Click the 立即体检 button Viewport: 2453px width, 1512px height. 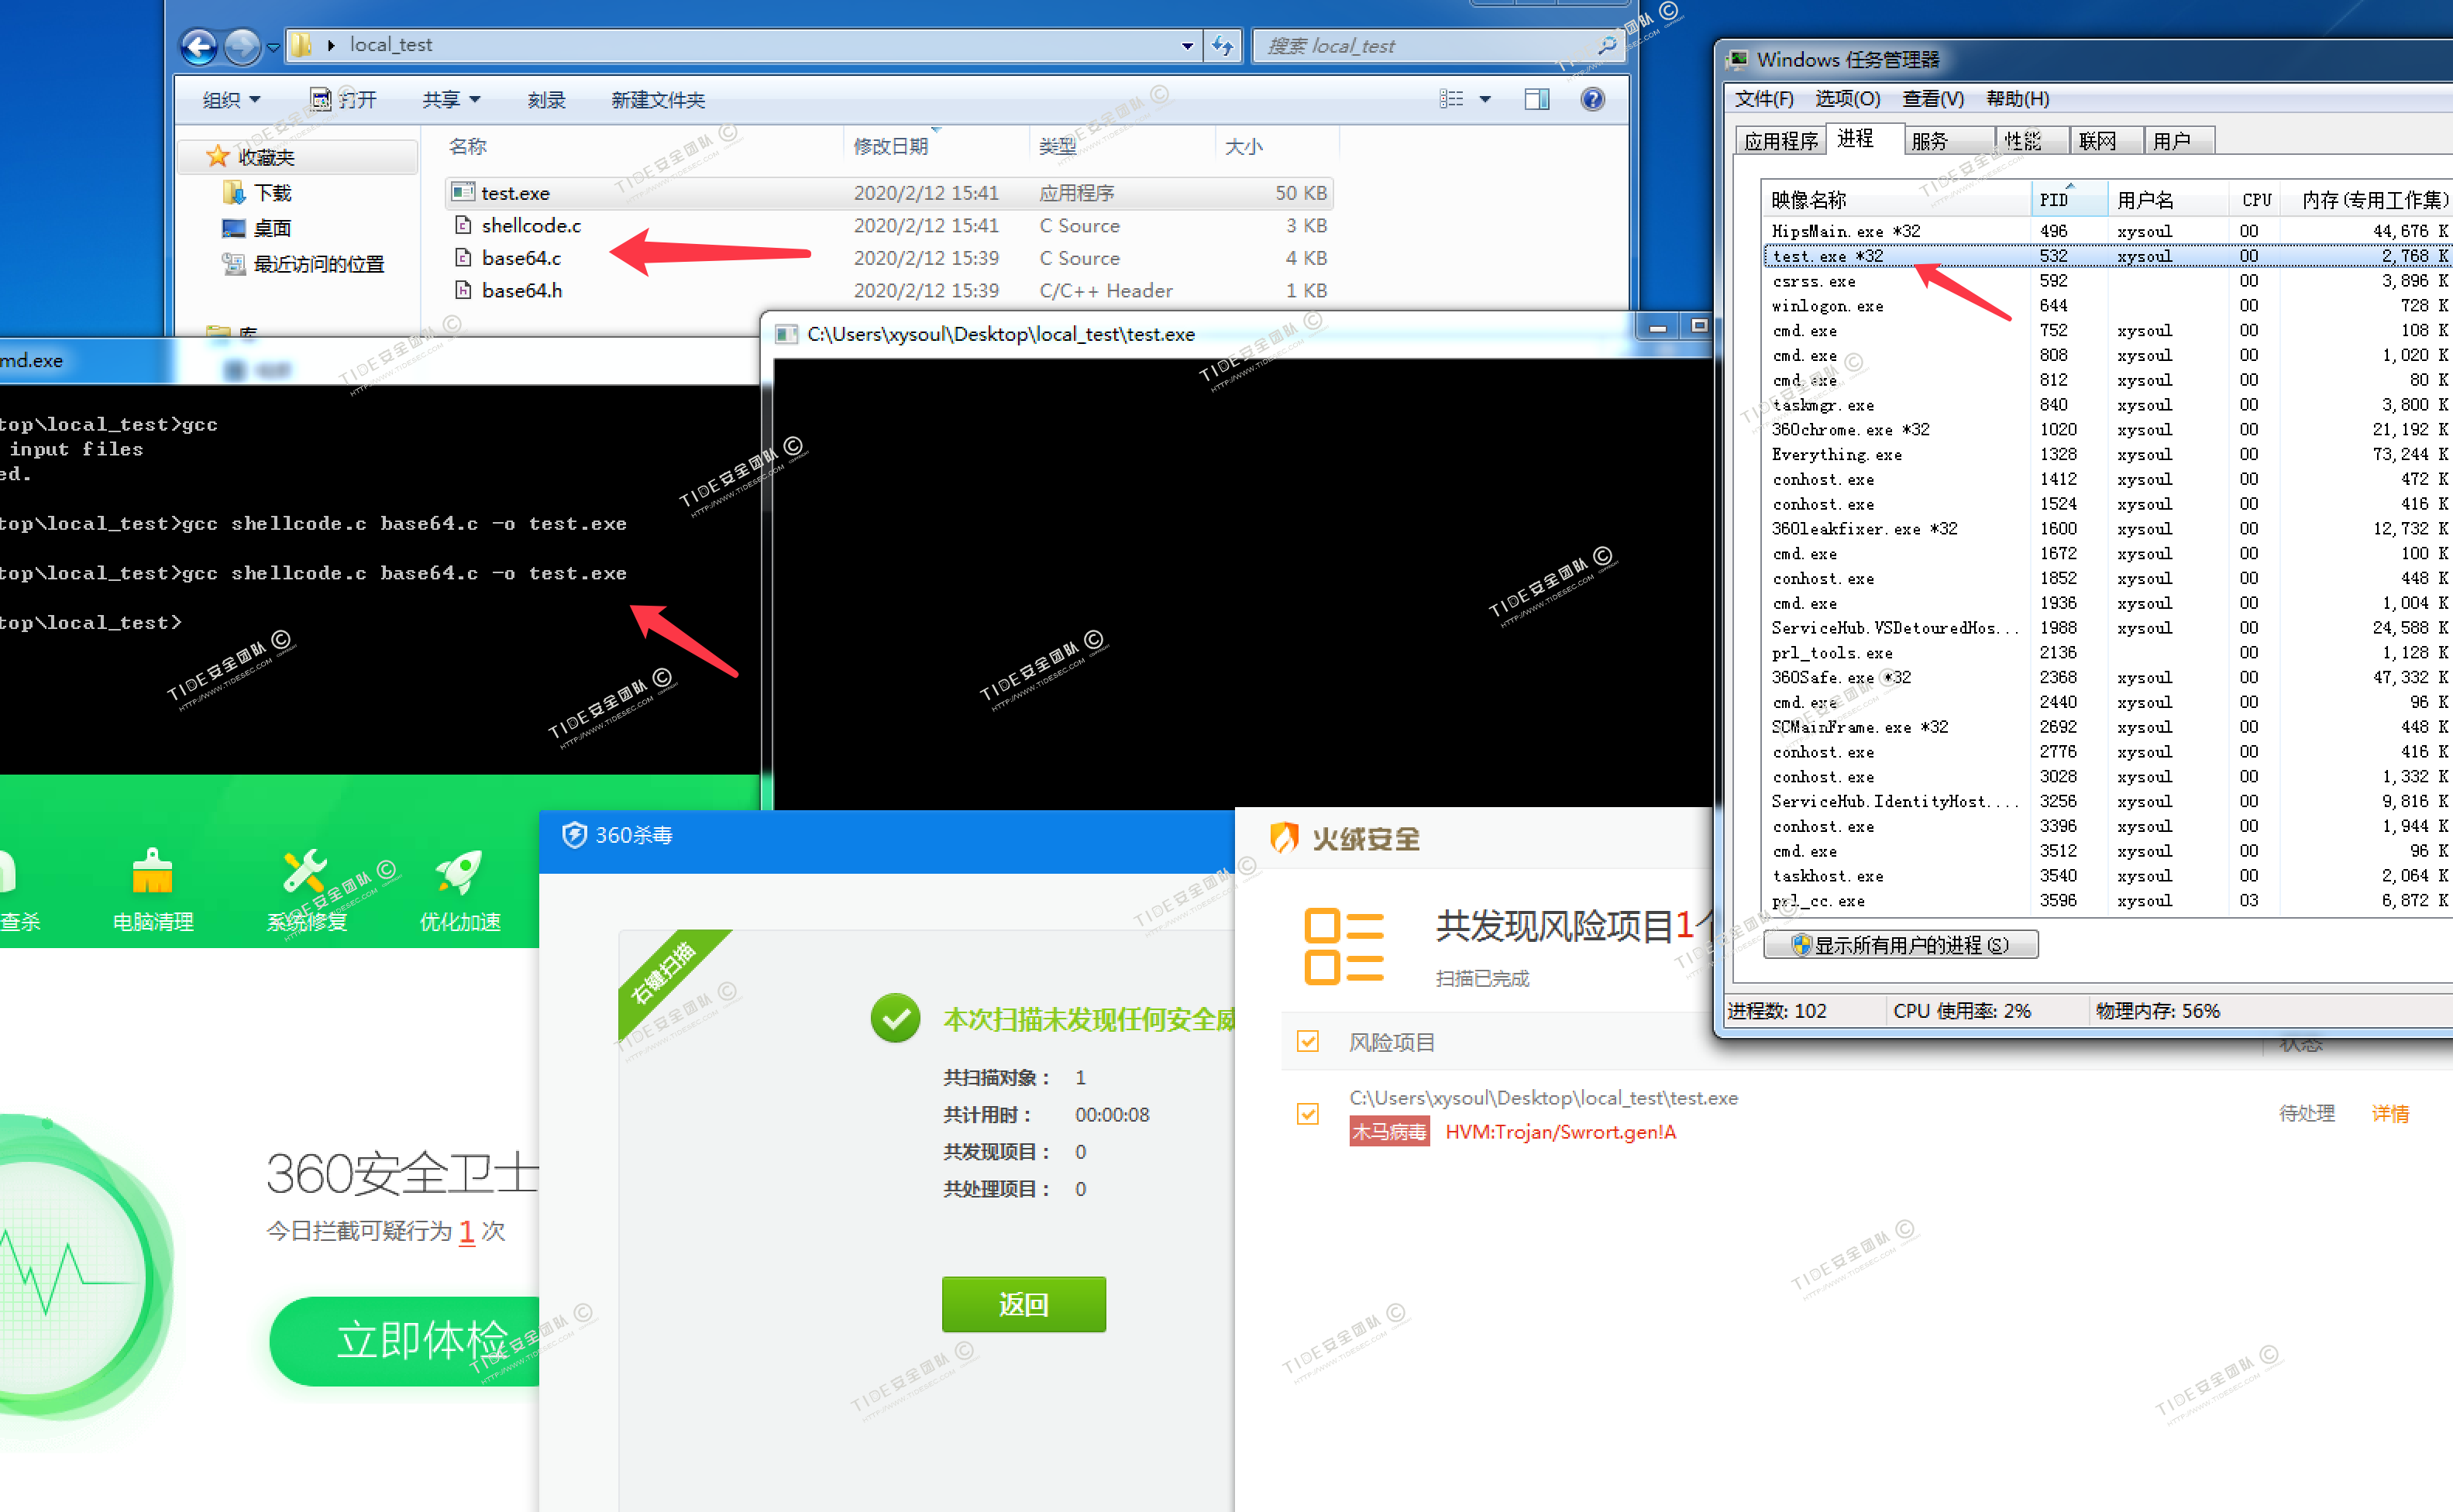pyautogui.click(x=425, y=1341)
